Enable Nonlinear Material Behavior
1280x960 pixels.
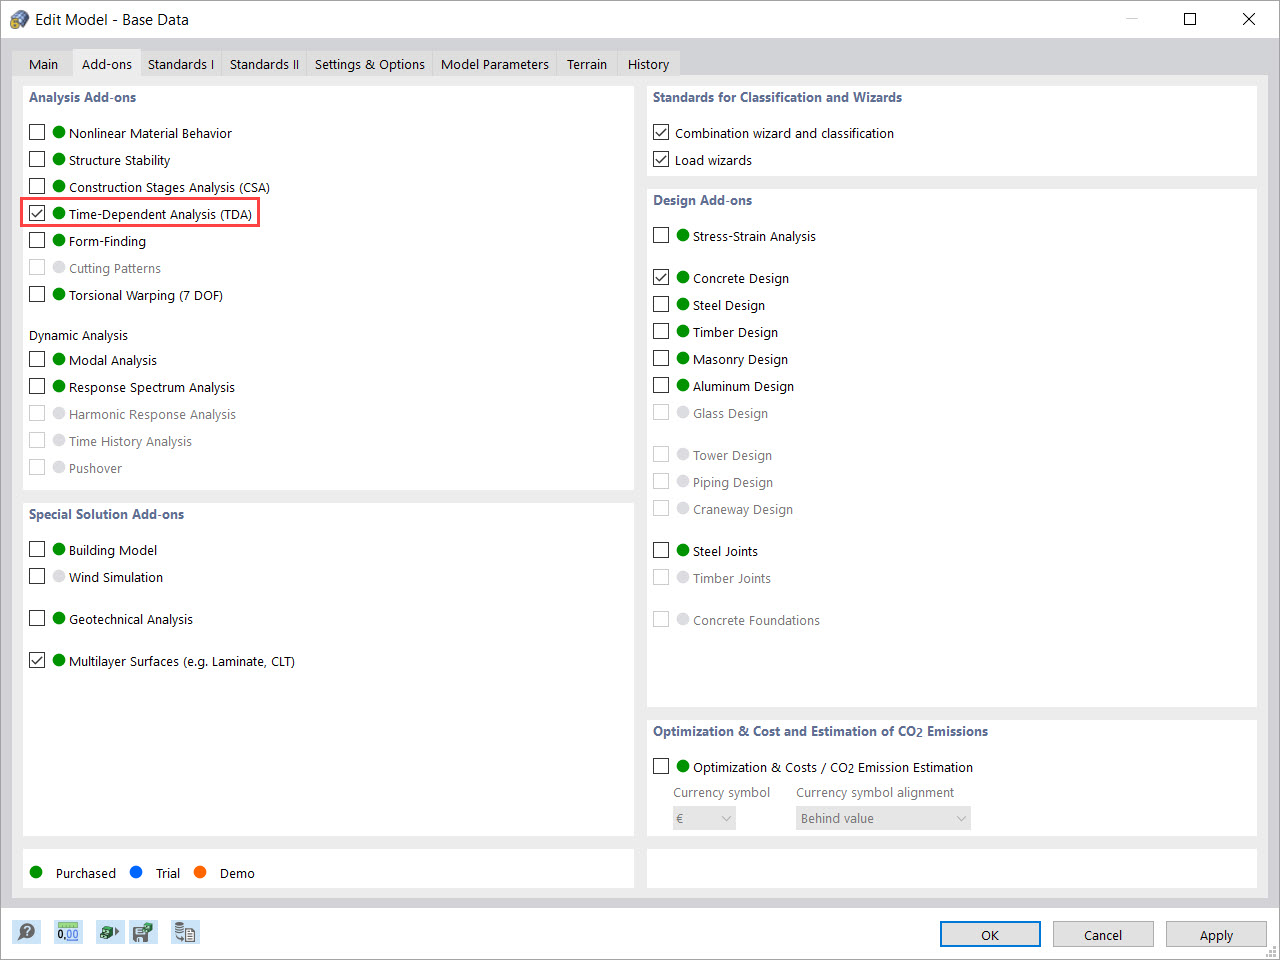[x=37, y=131]
